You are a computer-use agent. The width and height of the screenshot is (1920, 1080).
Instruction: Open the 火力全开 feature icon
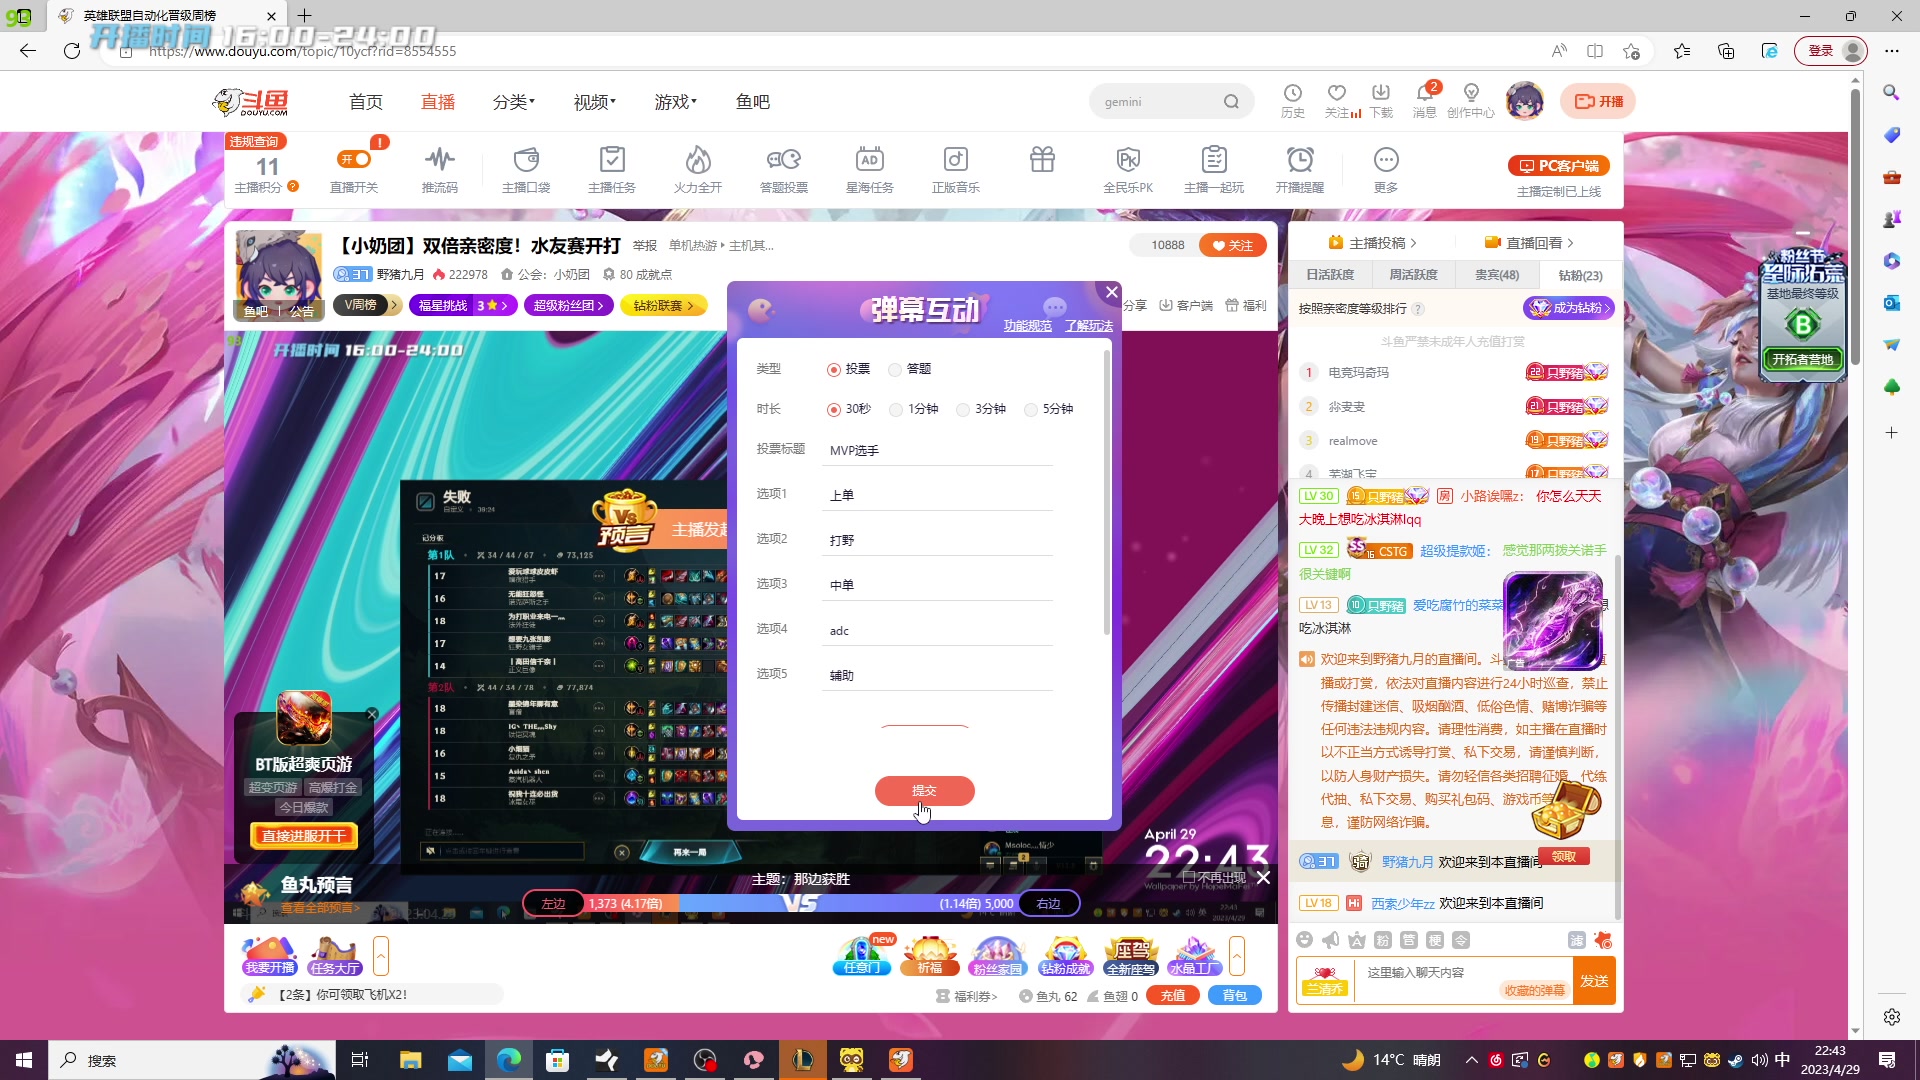(x=698, y=168)
